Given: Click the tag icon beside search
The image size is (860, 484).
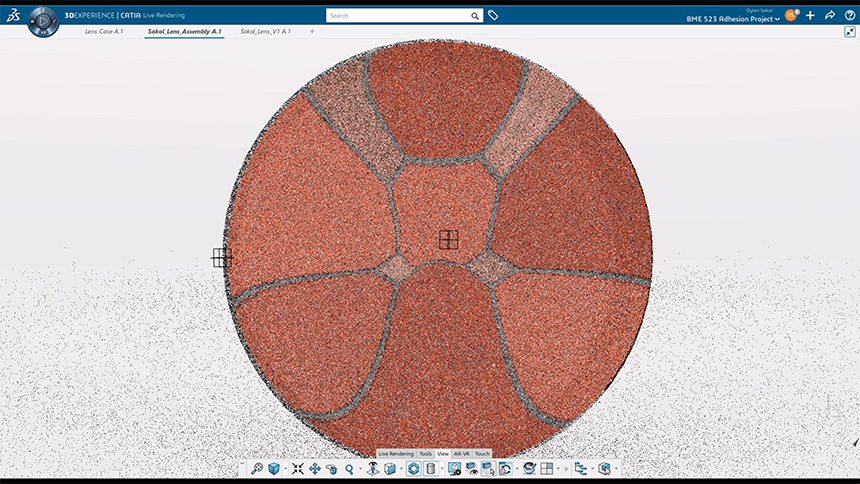Looking at the screenshot, I should (493, 16).
